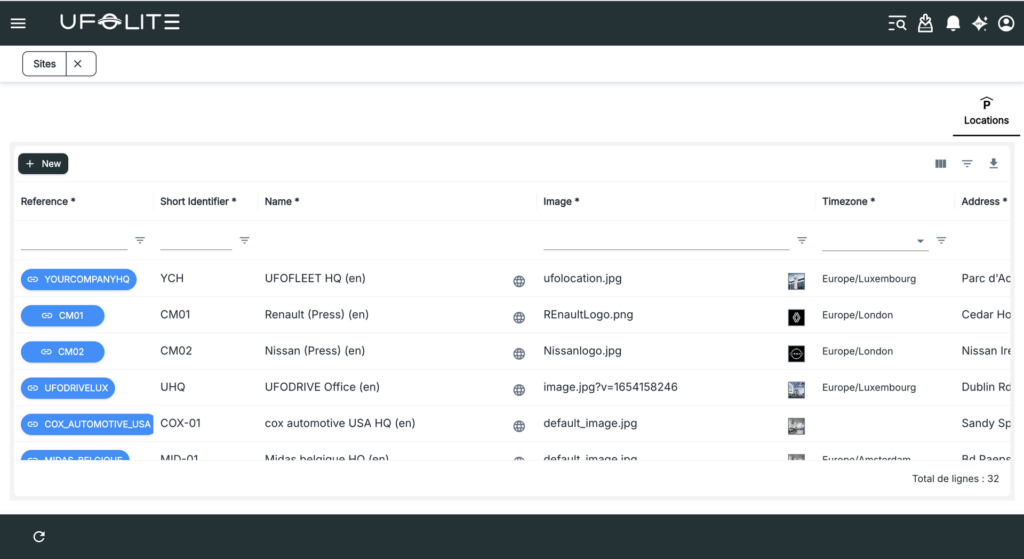Open the YOURCOMPANYHQ reference link
Viewport: 1024px width, 559px height.
(79, 279)
